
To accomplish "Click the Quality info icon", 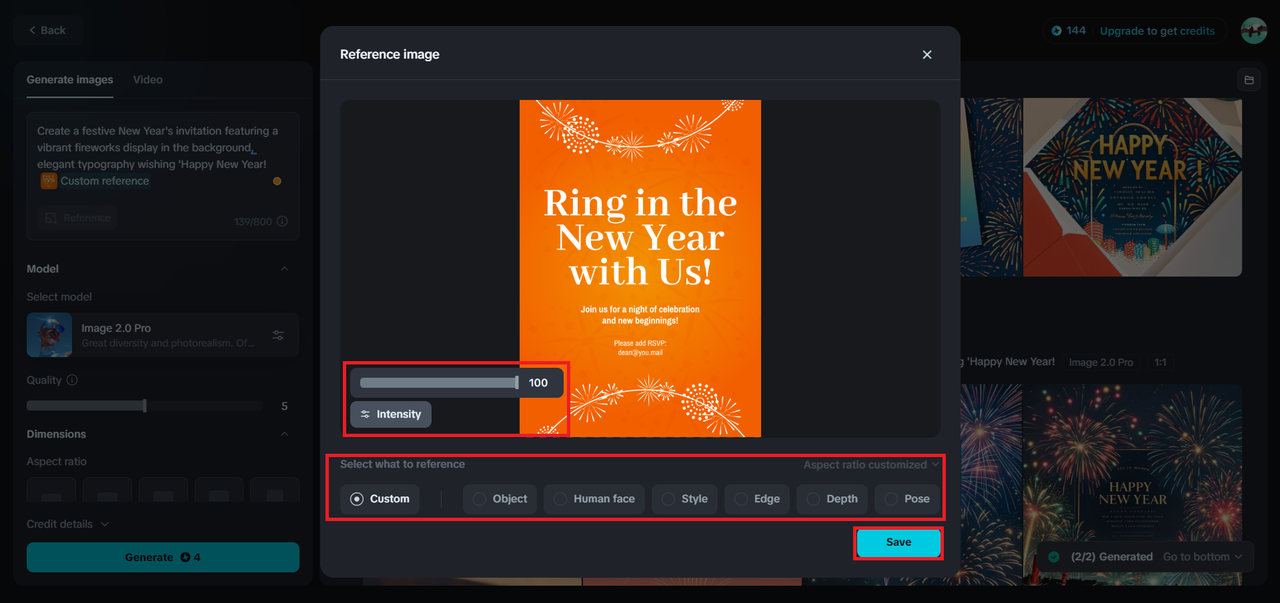I will coord(72,380).
